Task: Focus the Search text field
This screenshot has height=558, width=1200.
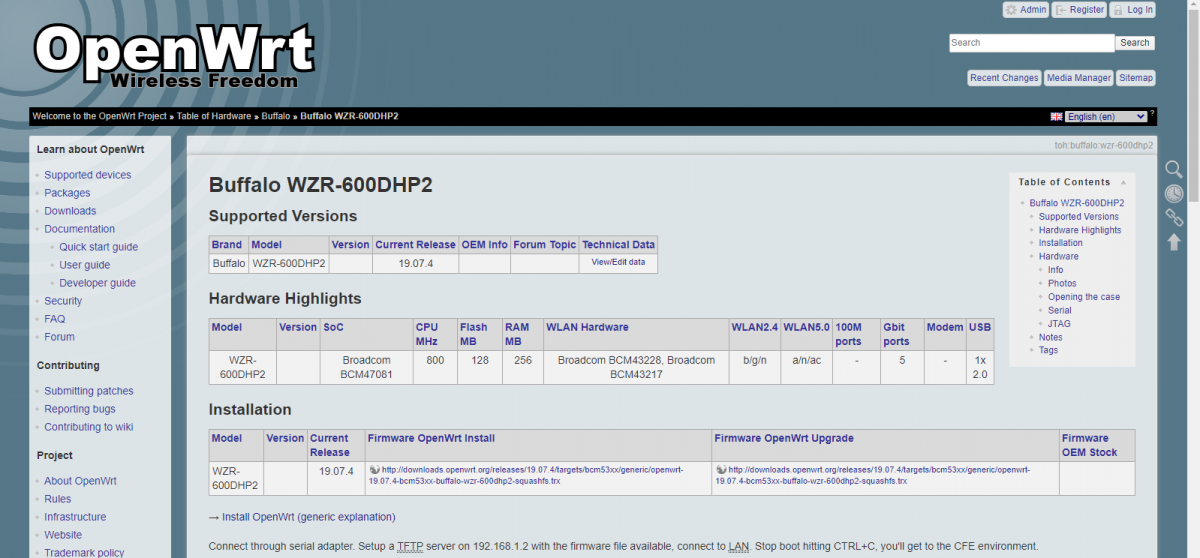Action: pos(1031,43)
